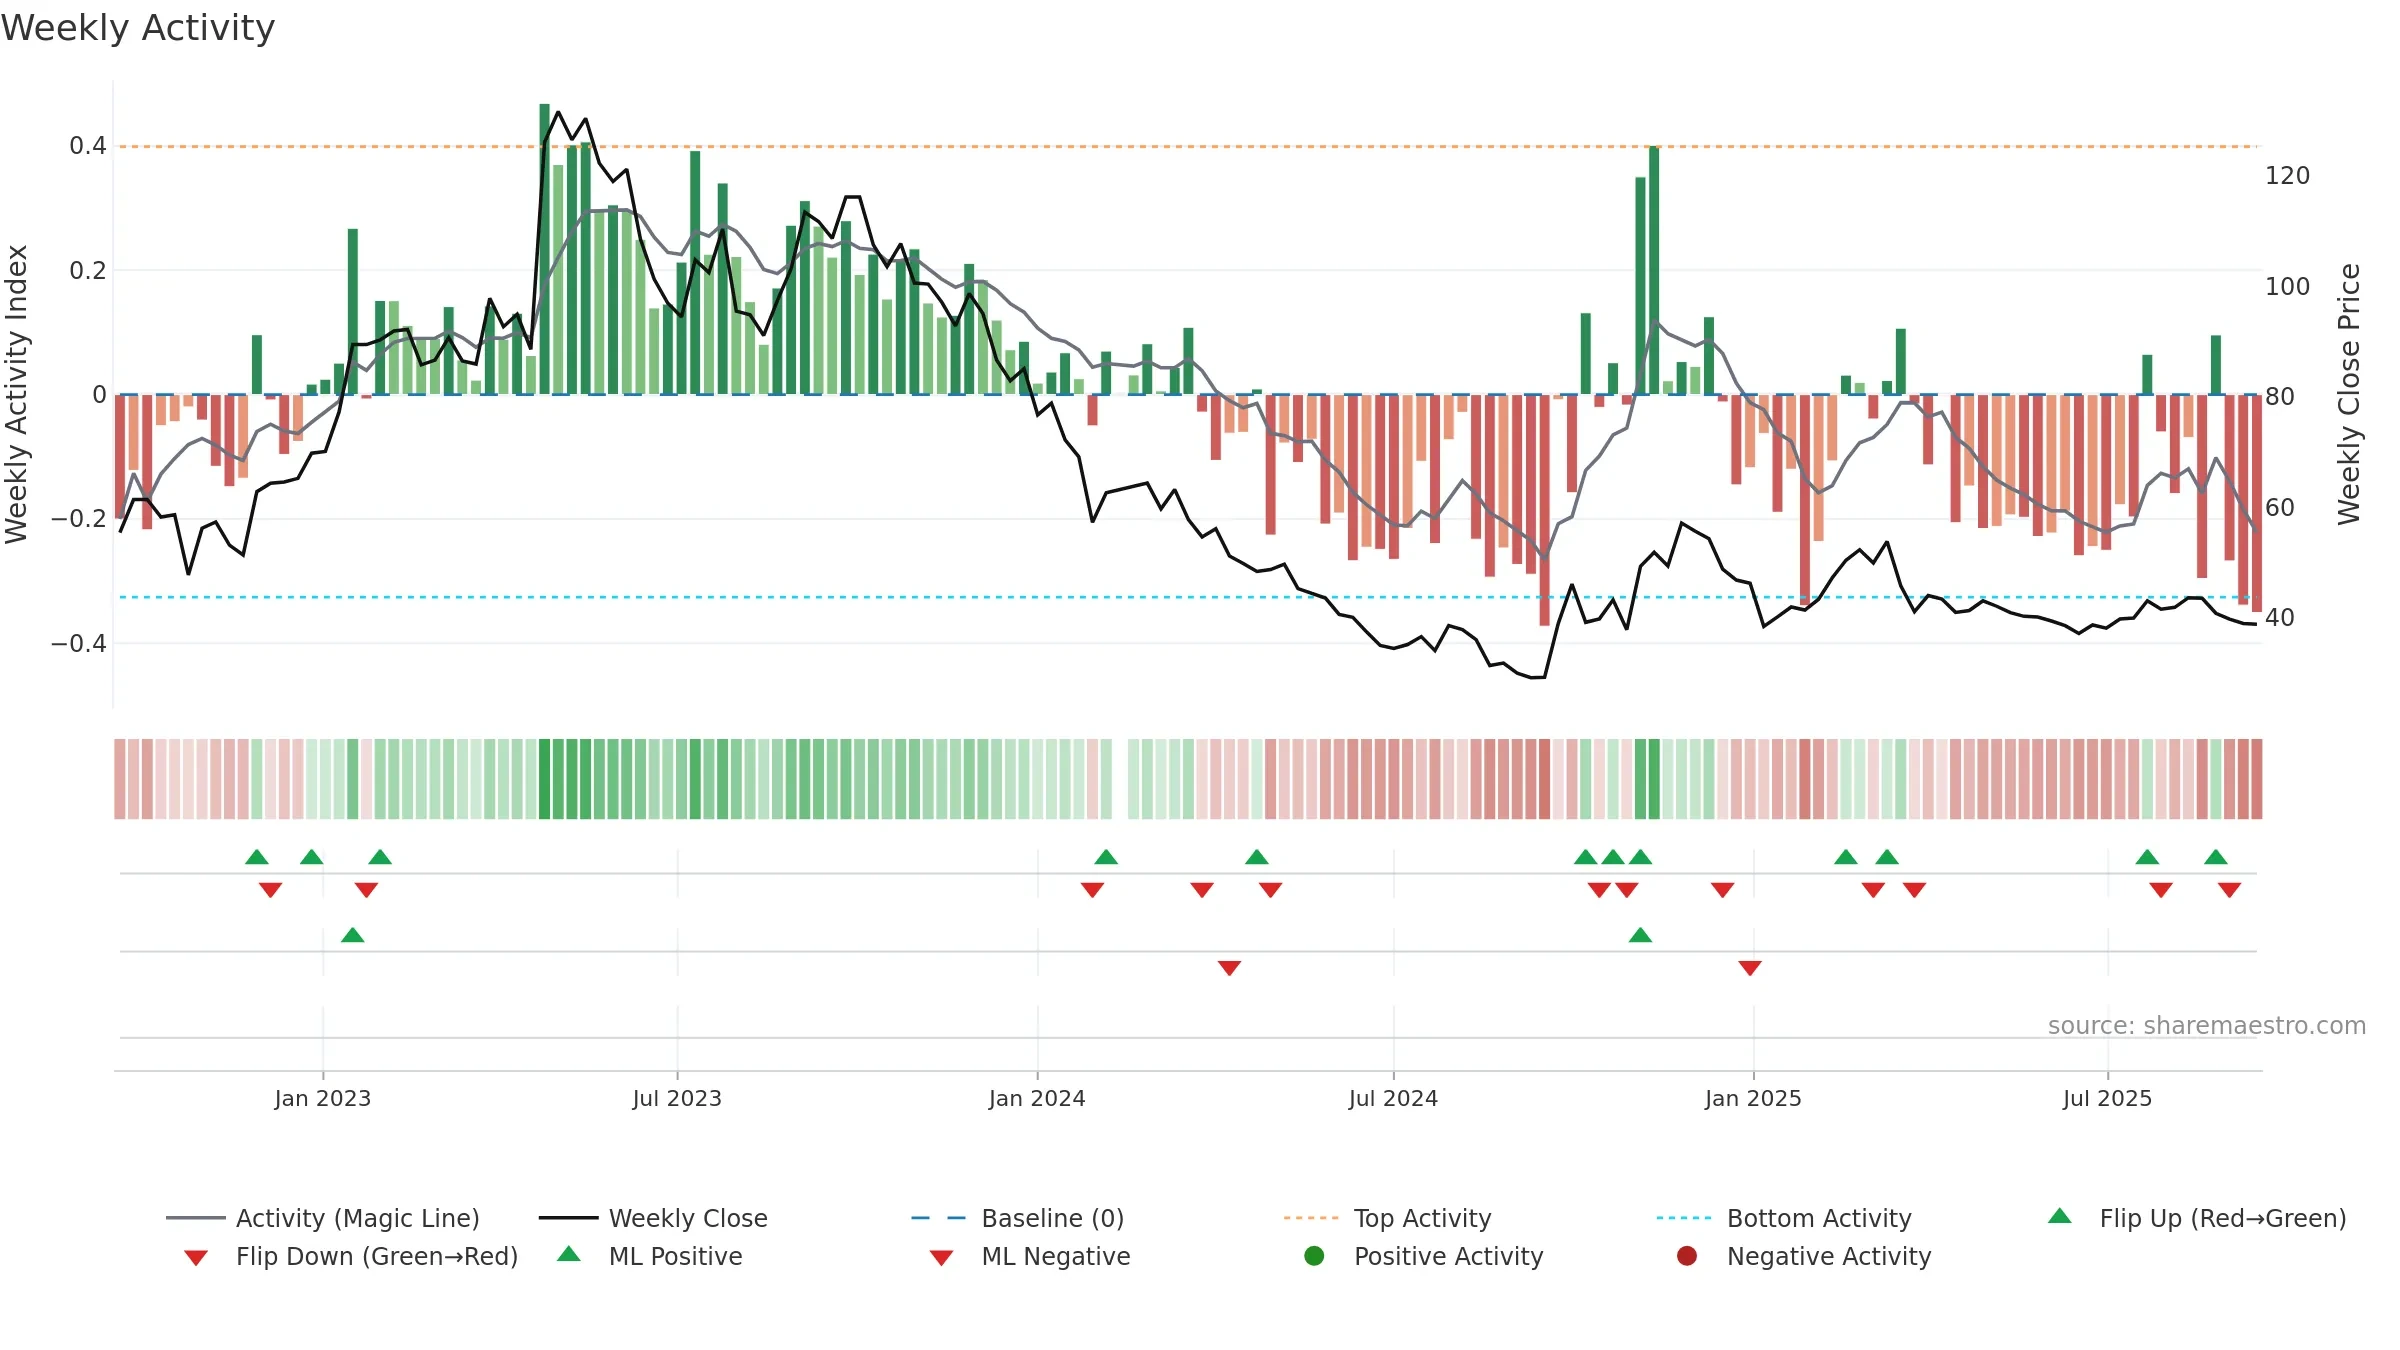Toggle the Flip Down (Green→Red) legend entry
Image resolution: width=2400 pixels, height=1350 pixels.
coord(351,1256)
